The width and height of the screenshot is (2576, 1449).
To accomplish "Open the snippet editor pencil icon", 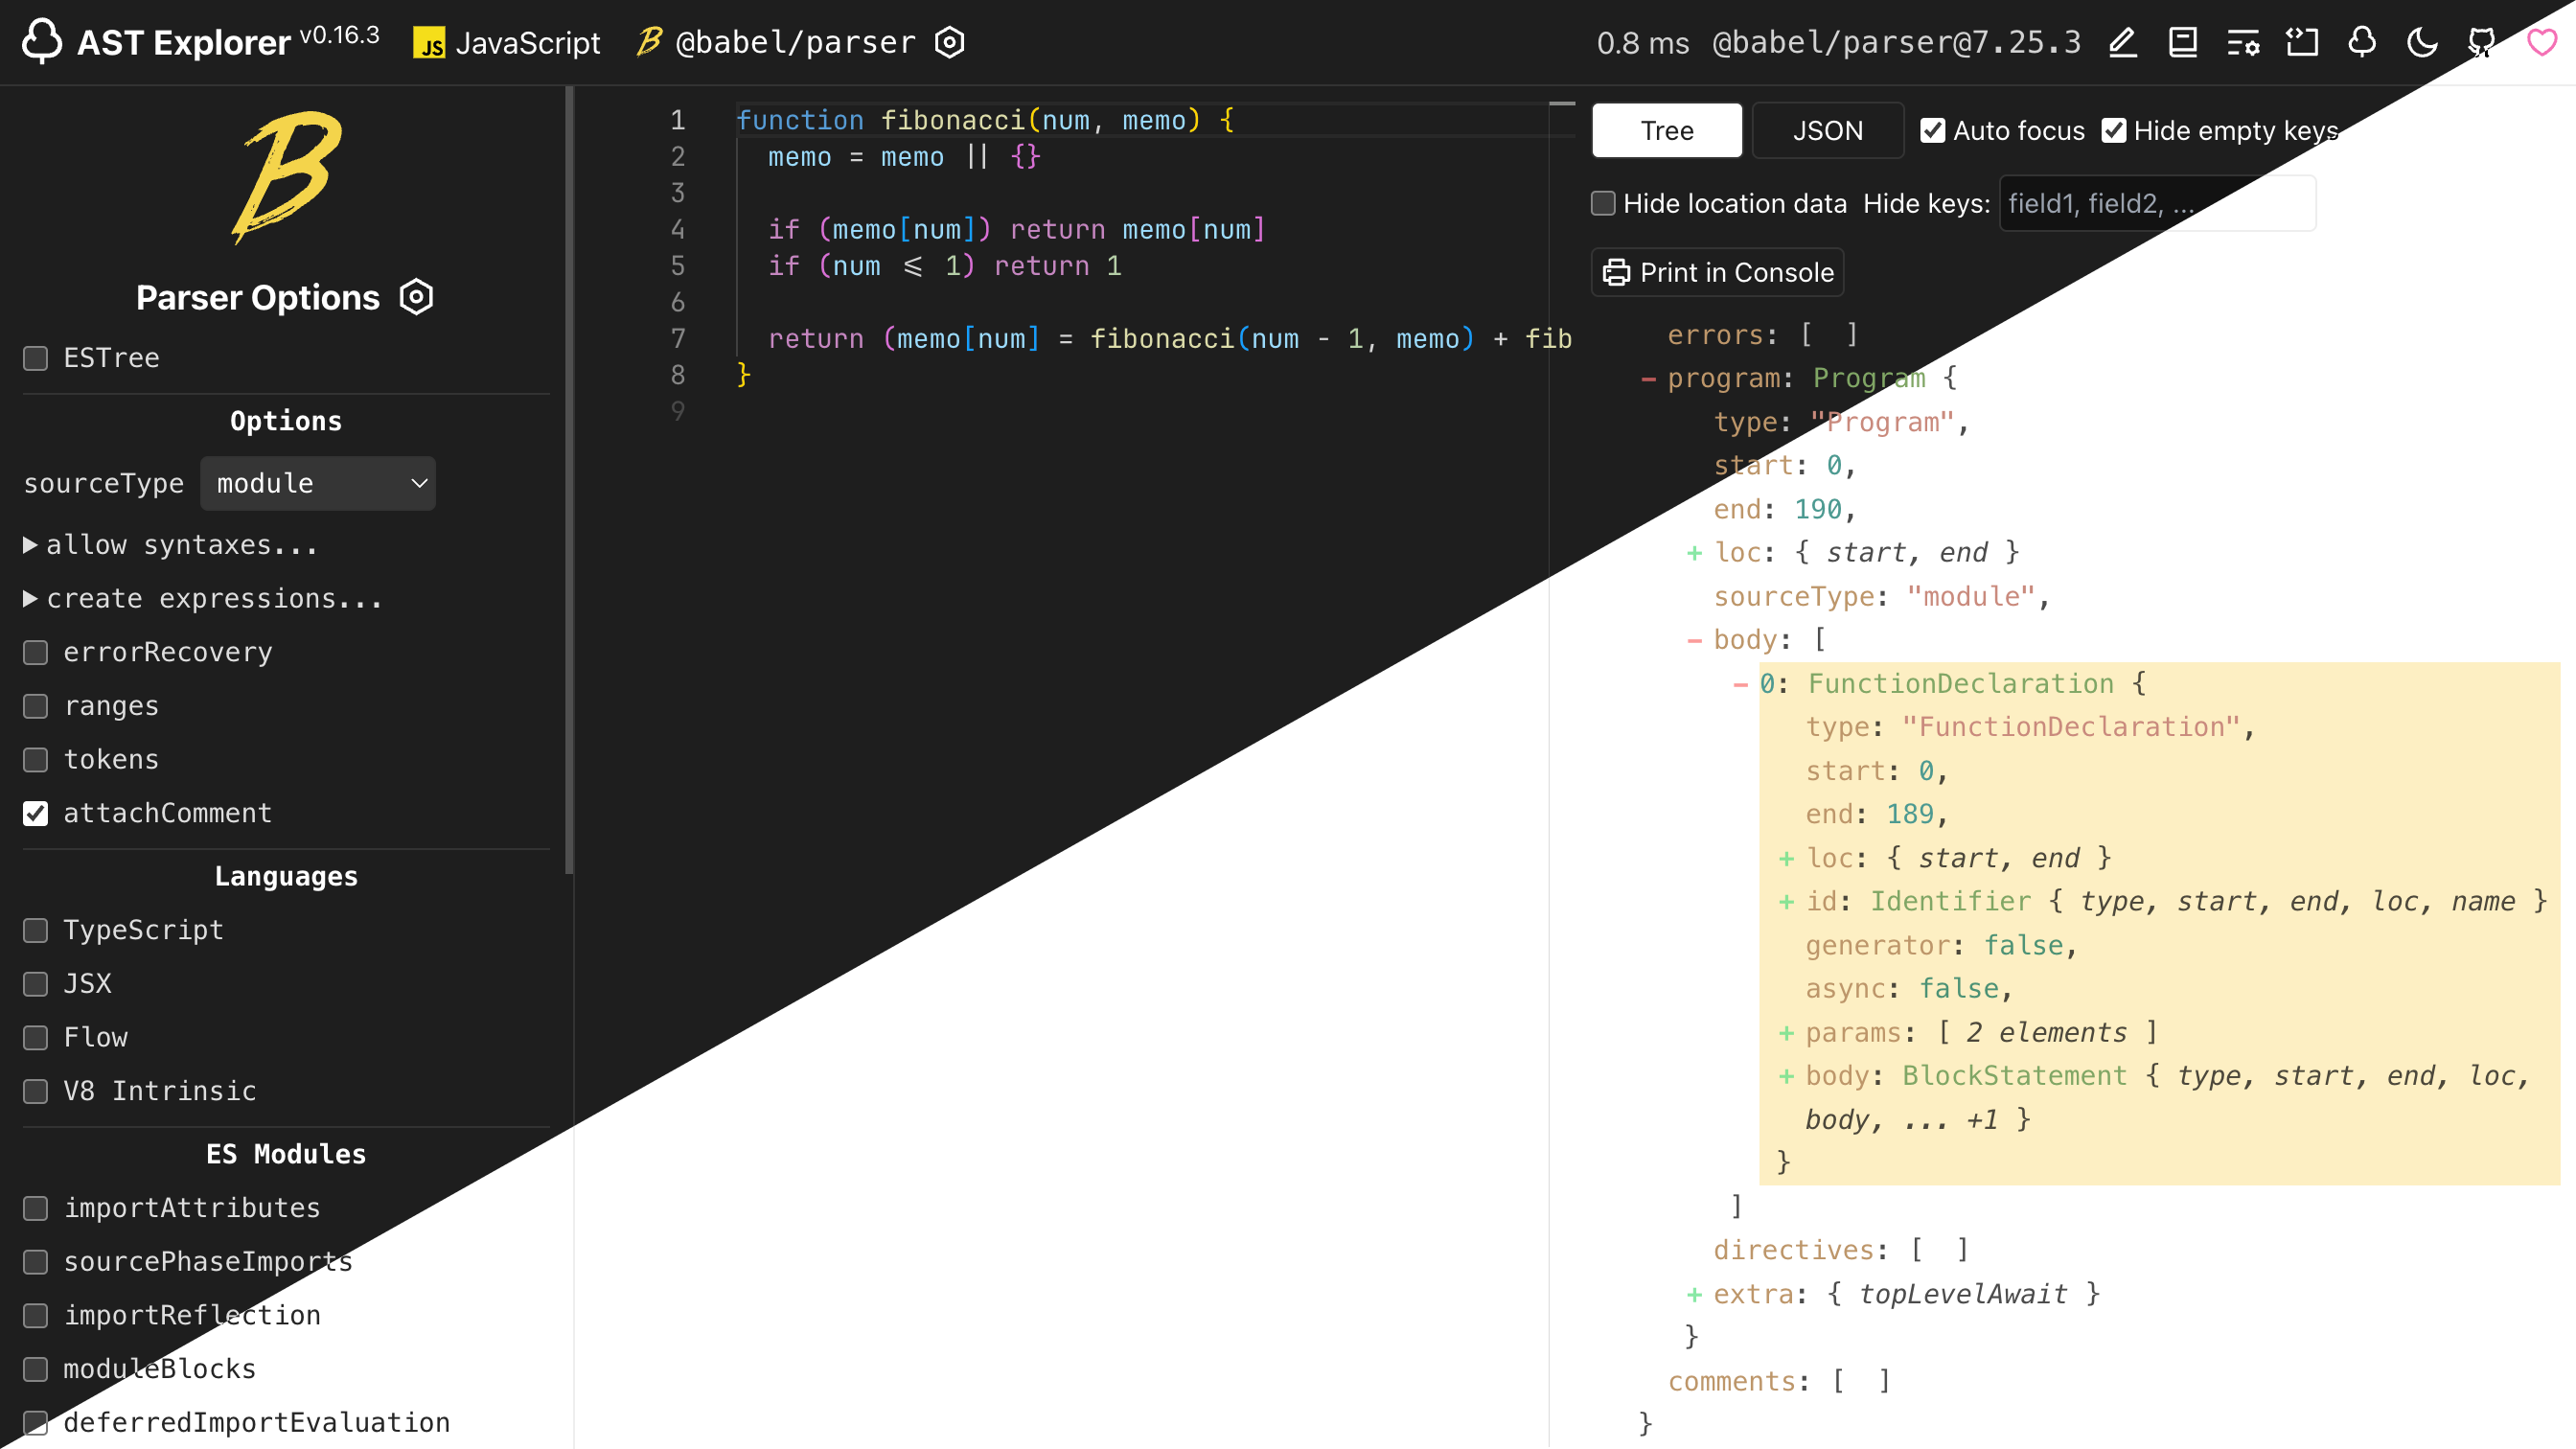I will click(x=2122, y=42).
